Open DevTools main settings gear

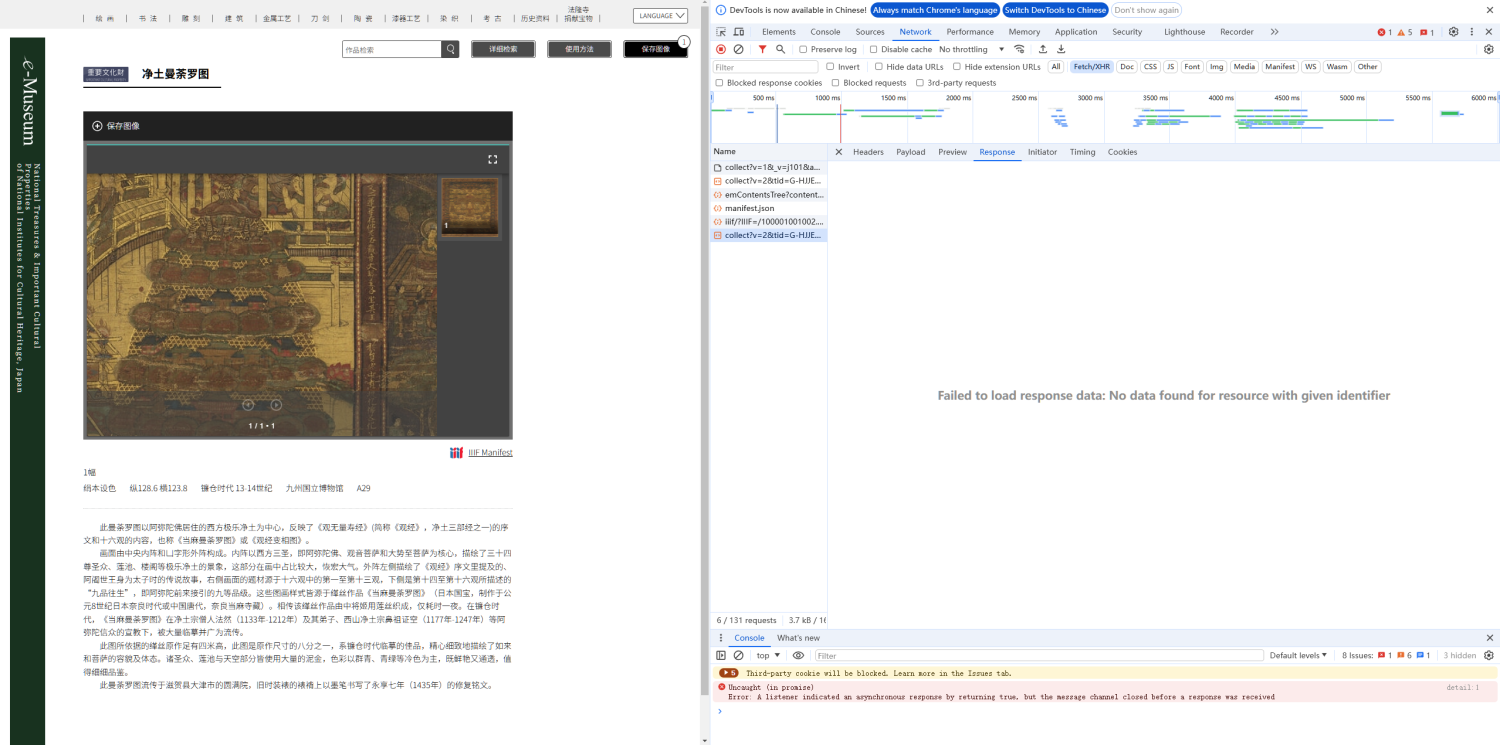[1454, 32]
